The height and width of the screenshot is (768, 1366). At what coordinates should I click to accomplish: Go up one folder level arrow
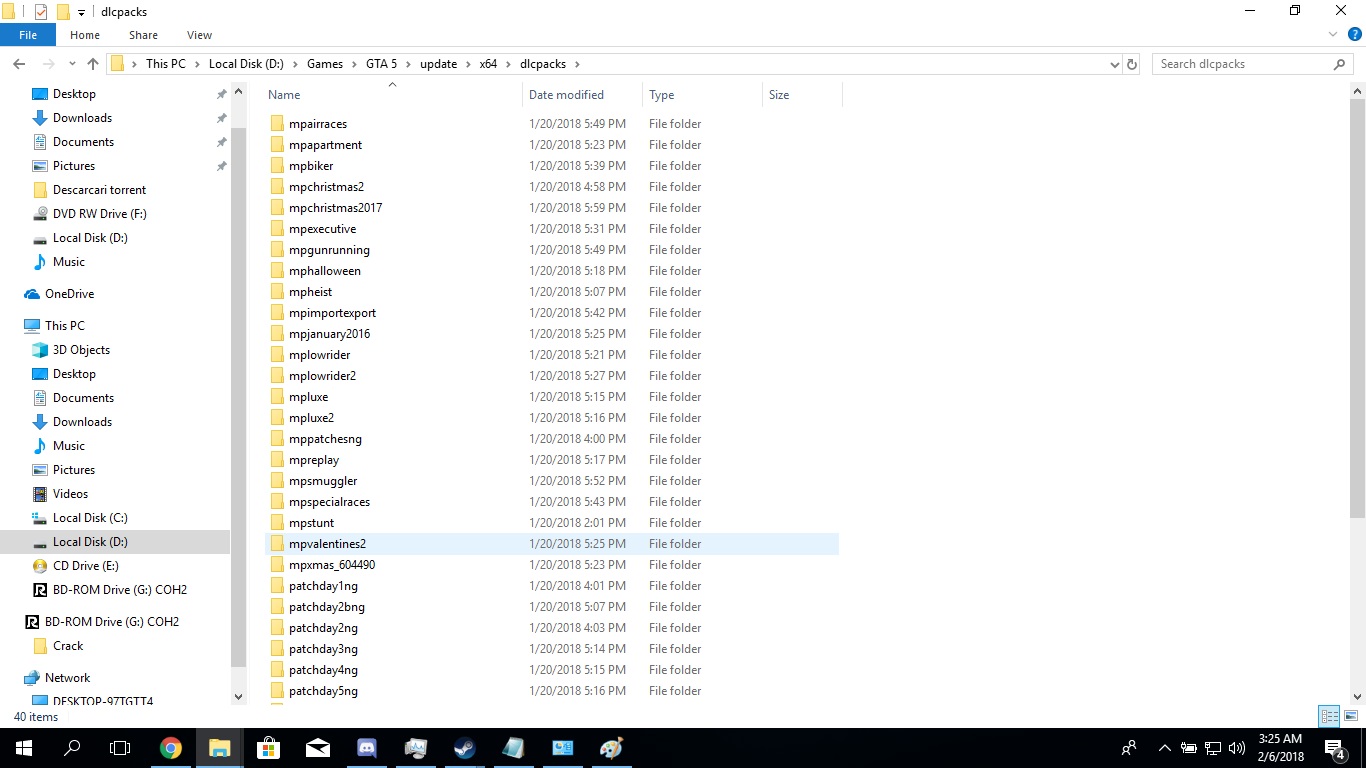click(x=93, y=64)
